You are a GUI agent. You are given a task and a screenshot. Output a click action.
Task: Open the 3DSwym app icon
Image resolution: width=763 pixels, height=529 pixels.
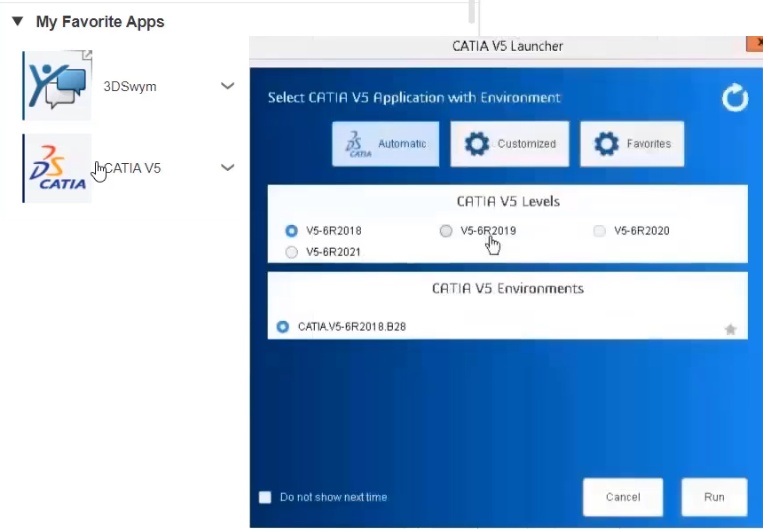tap(57, 85)
